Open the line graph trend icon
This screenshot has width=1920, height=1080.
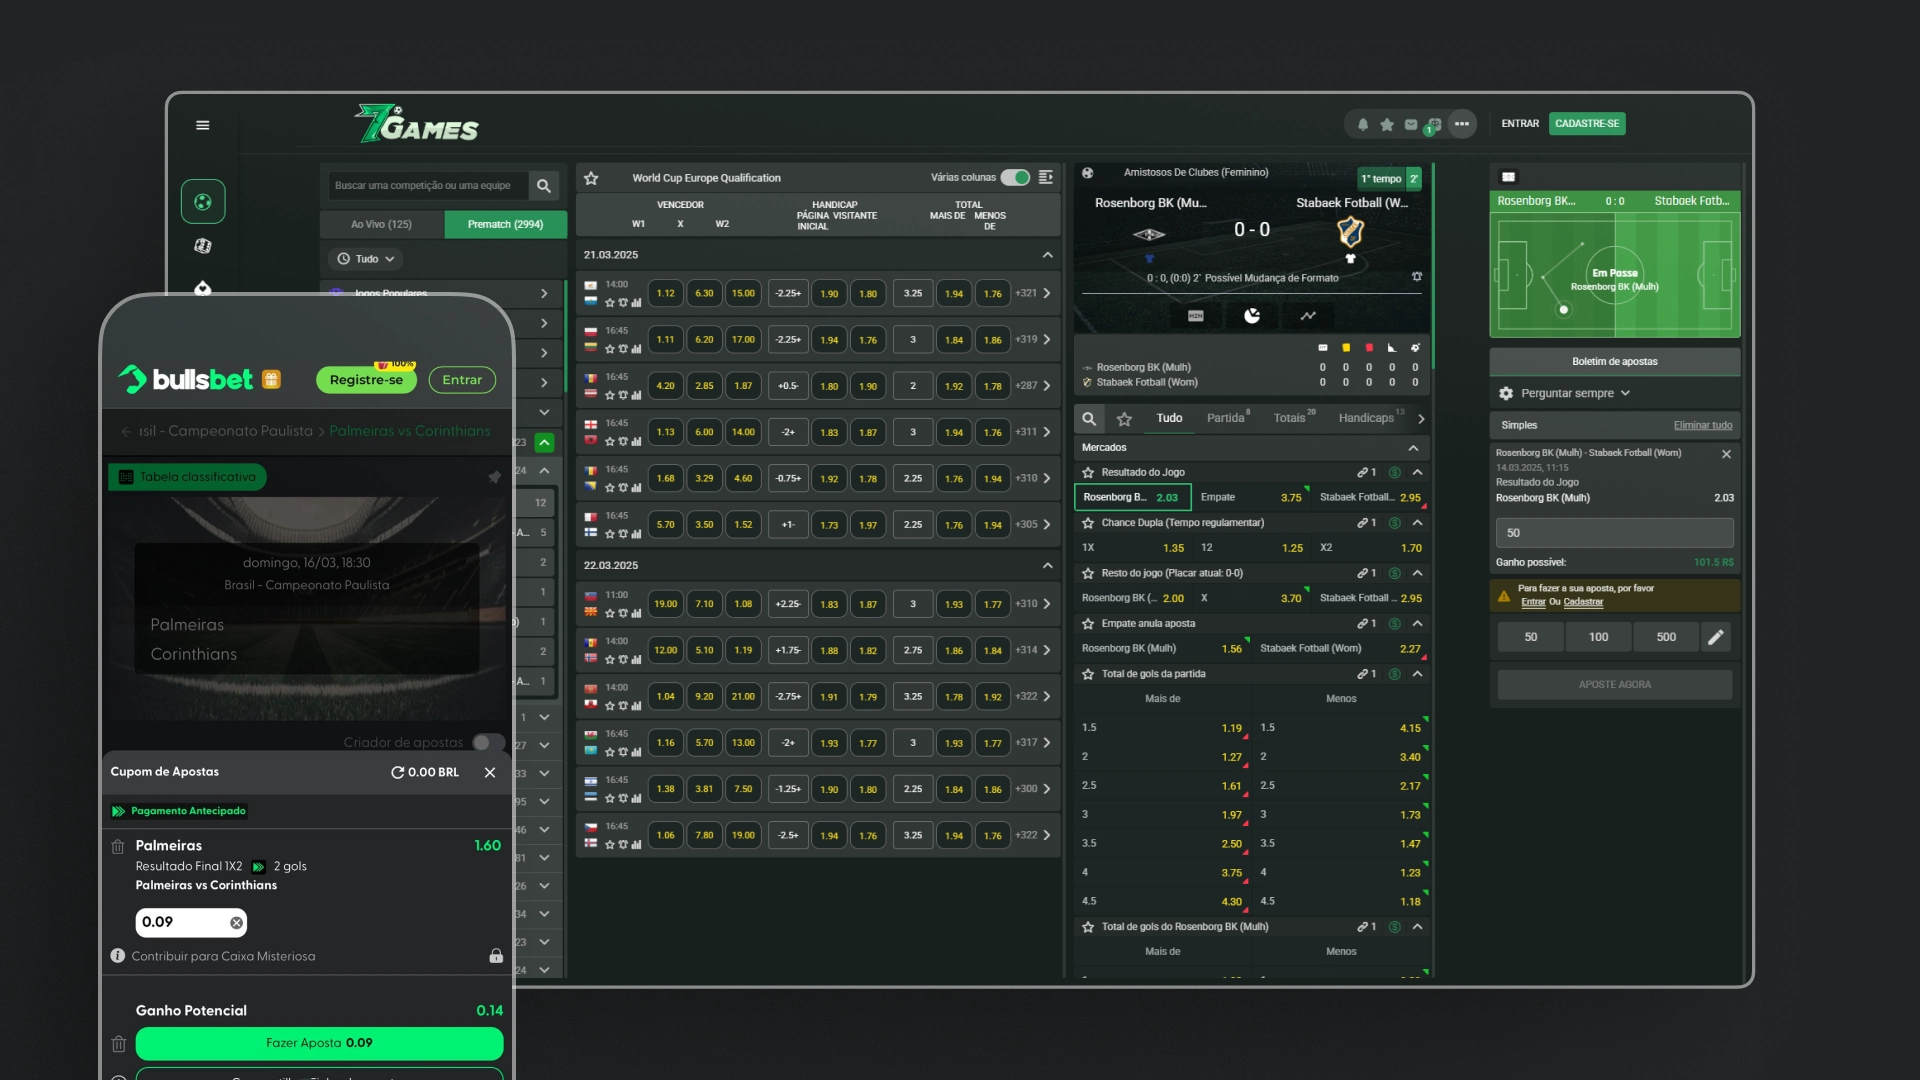pos(1308,316)
